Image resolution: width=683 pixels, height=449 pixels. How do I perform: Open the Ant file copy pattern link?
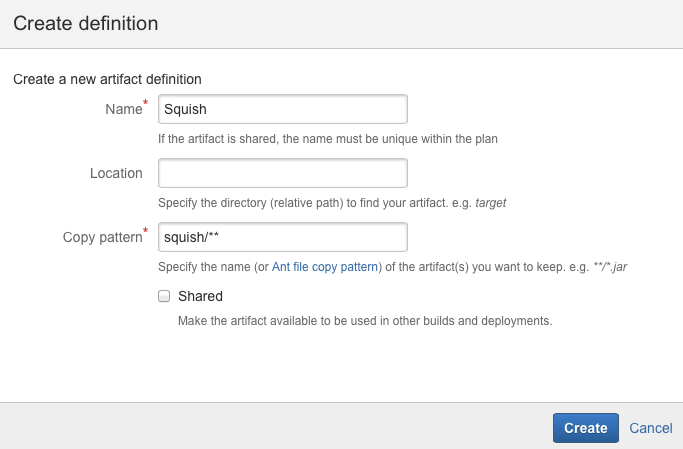[325, 267]
